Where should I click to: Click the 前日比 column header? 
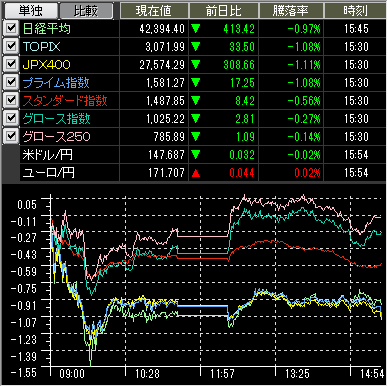point(224,11)
